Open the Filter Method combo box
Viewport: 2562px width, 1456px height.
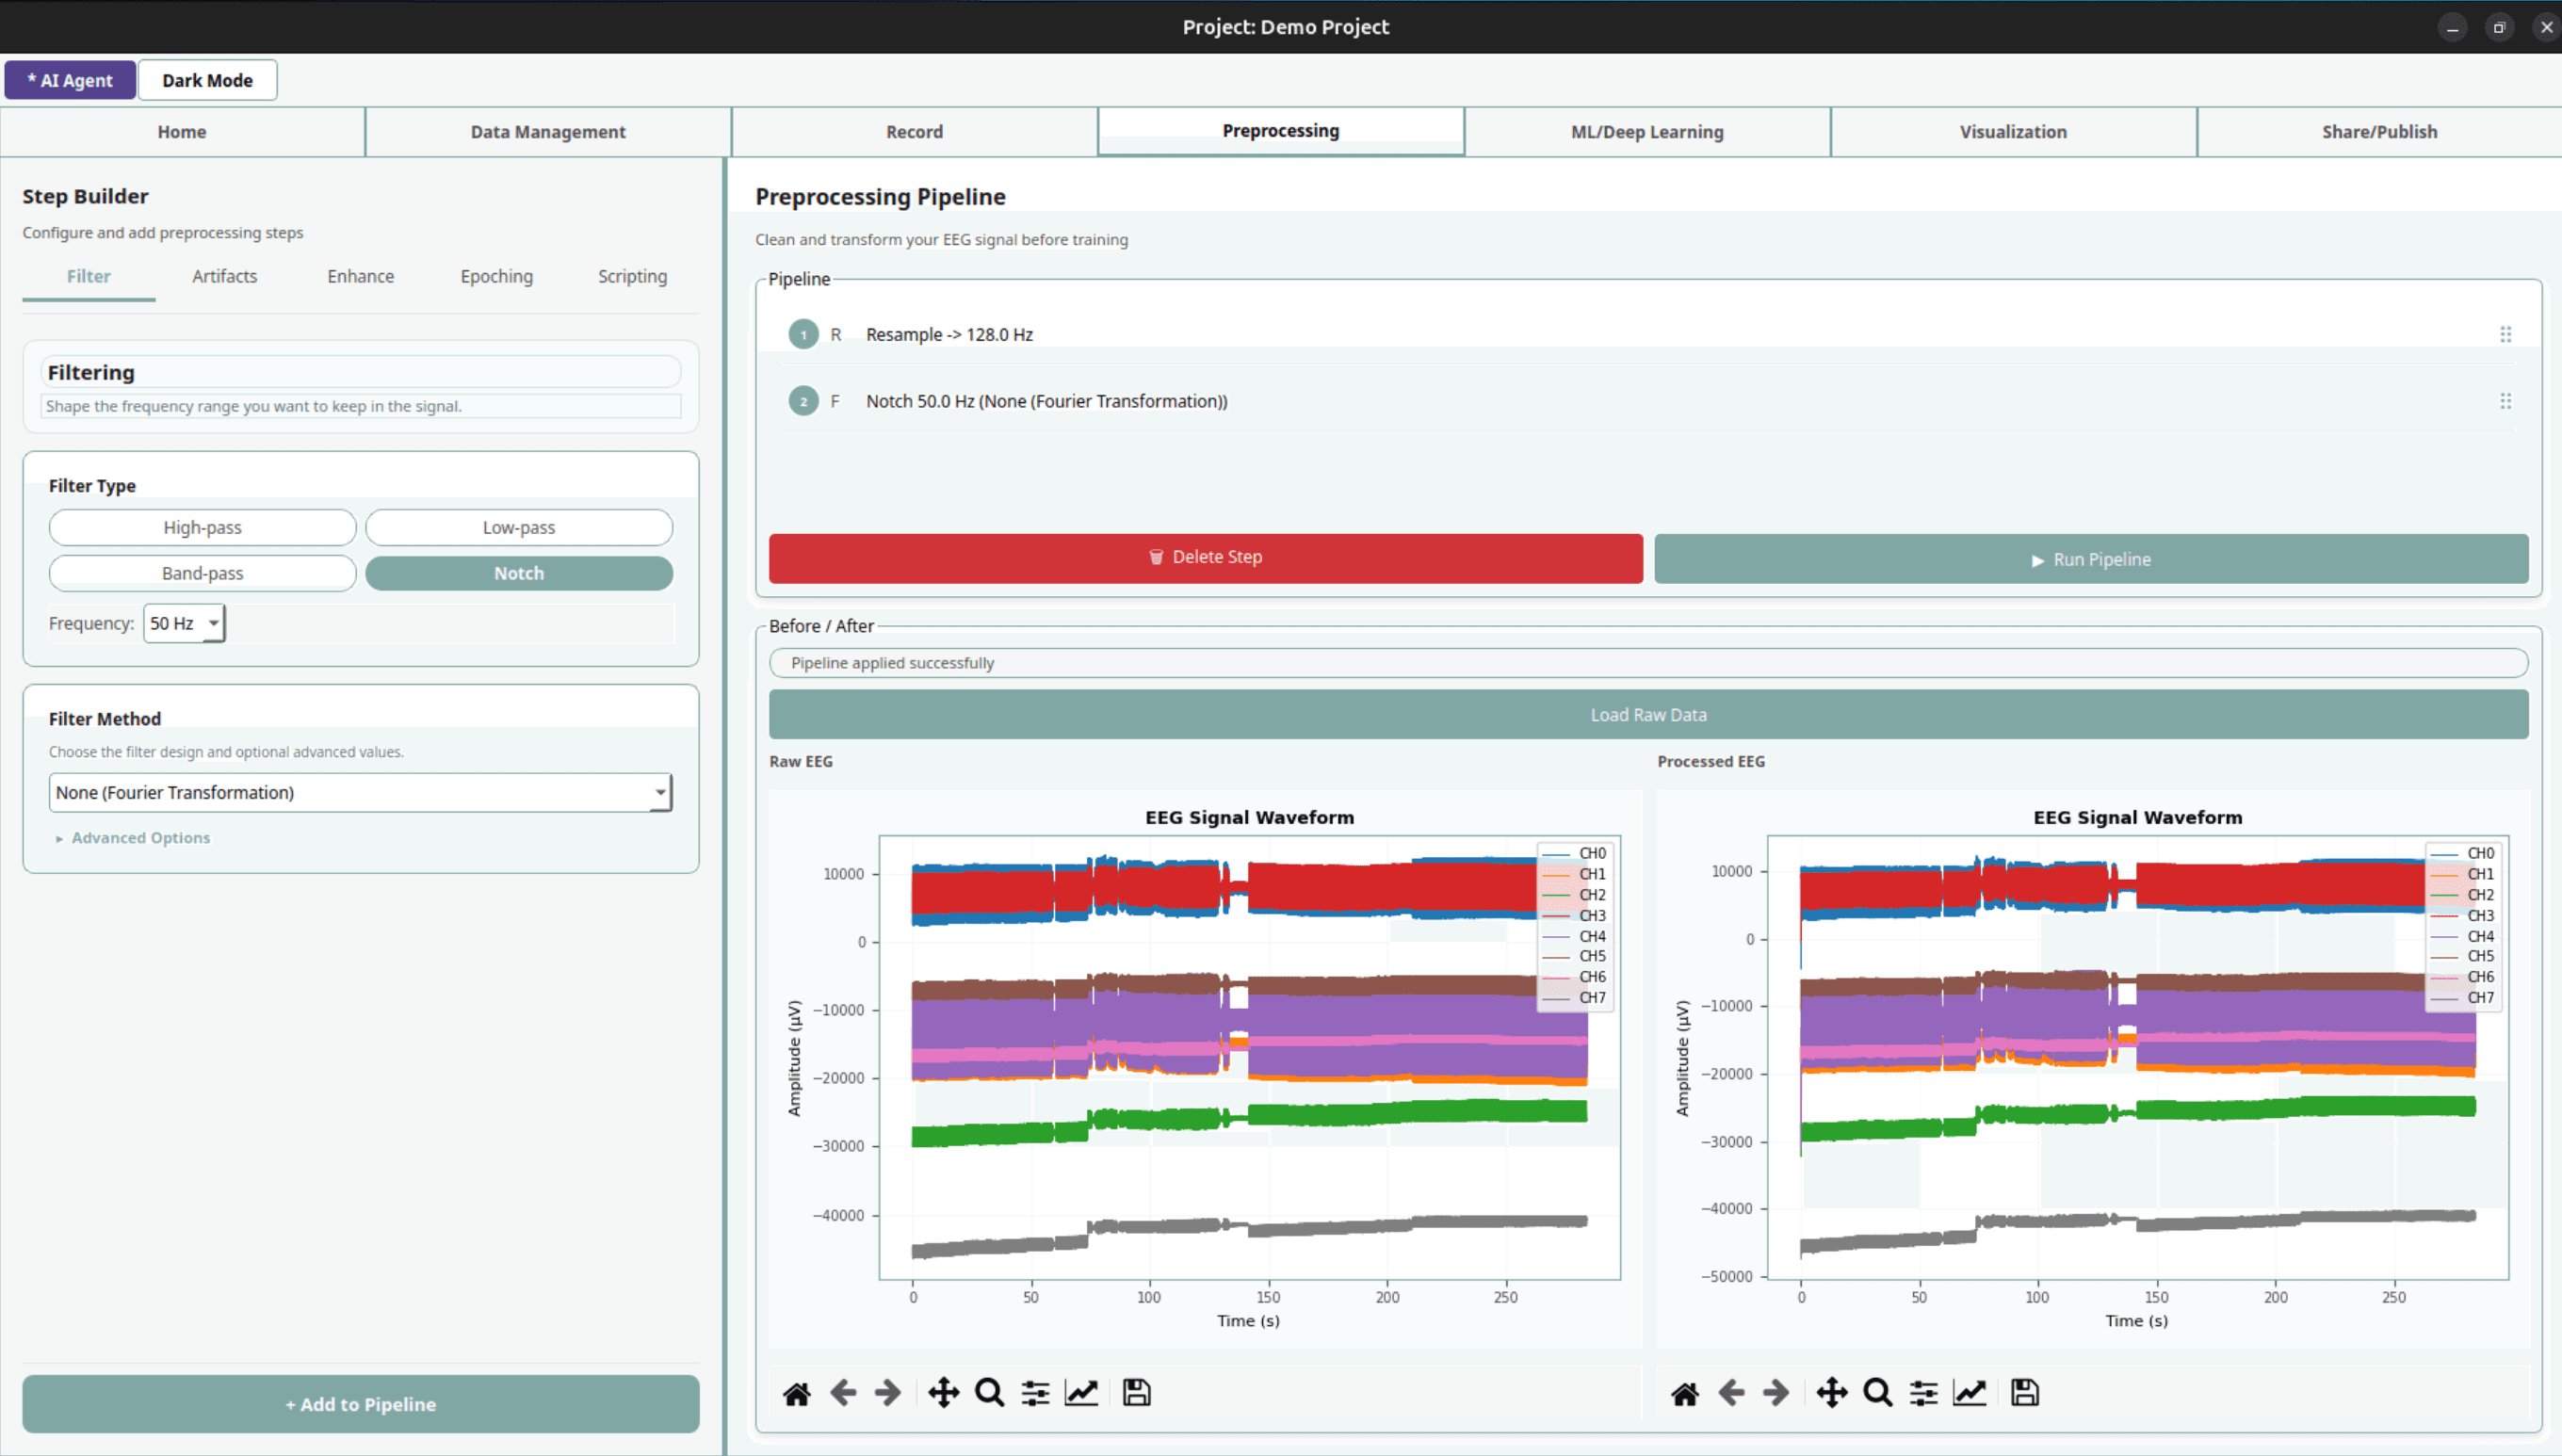[x=360, y=792]
